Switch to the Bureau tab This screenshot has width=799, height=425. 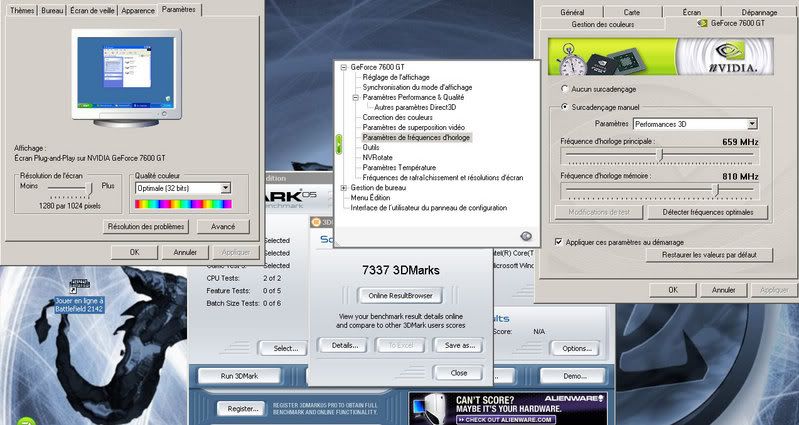pos(52,10)
